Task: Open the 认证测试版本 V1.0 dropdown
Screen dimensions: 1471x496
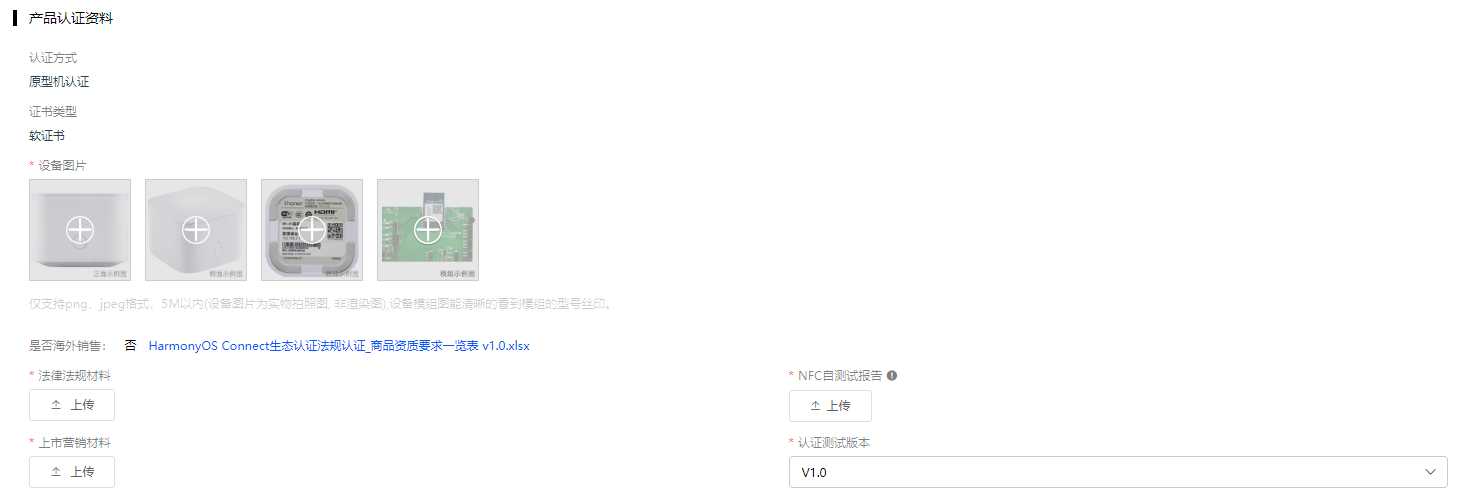Action: pos(1118,472)
